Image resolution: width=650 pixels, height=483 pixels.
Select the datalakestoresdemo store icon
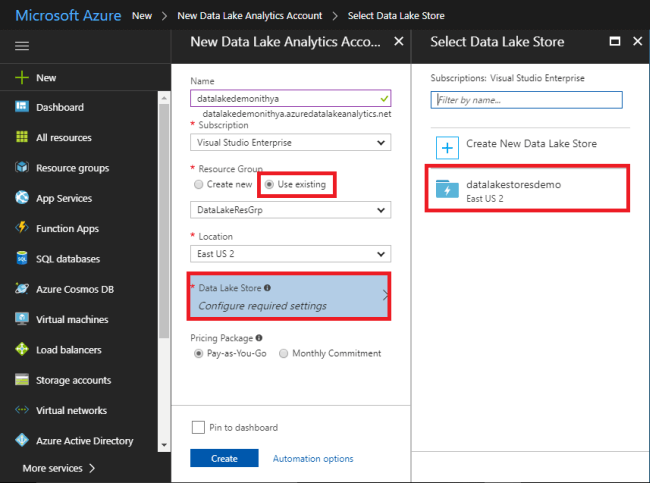tap(447, 190)
